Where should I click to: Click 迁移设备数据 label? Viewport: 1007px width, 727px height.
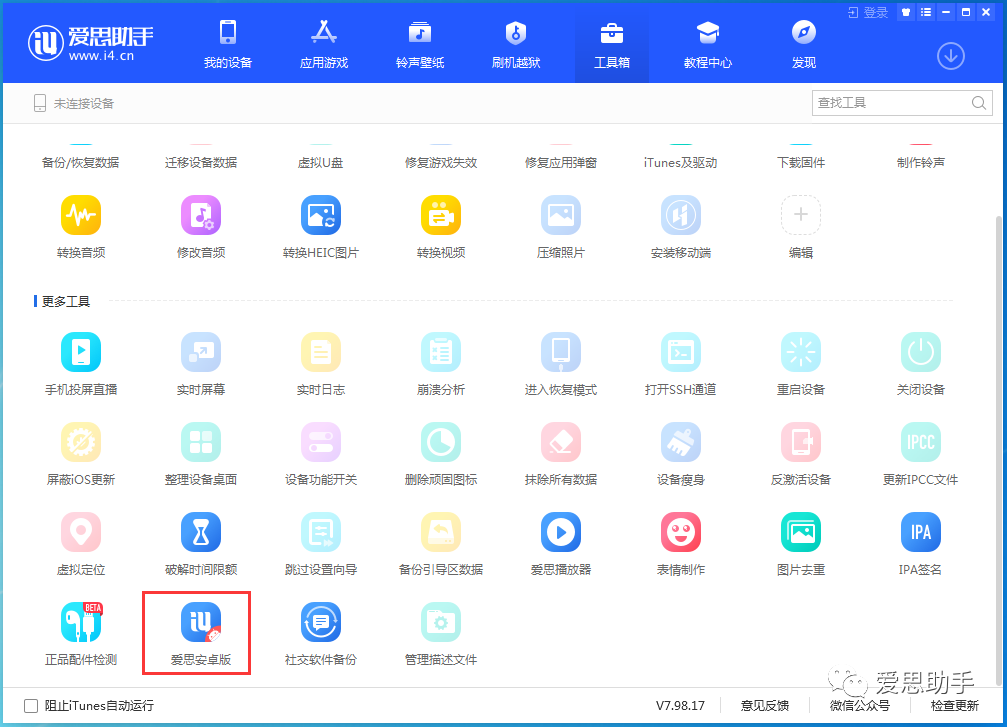click(x=201, y=163)
